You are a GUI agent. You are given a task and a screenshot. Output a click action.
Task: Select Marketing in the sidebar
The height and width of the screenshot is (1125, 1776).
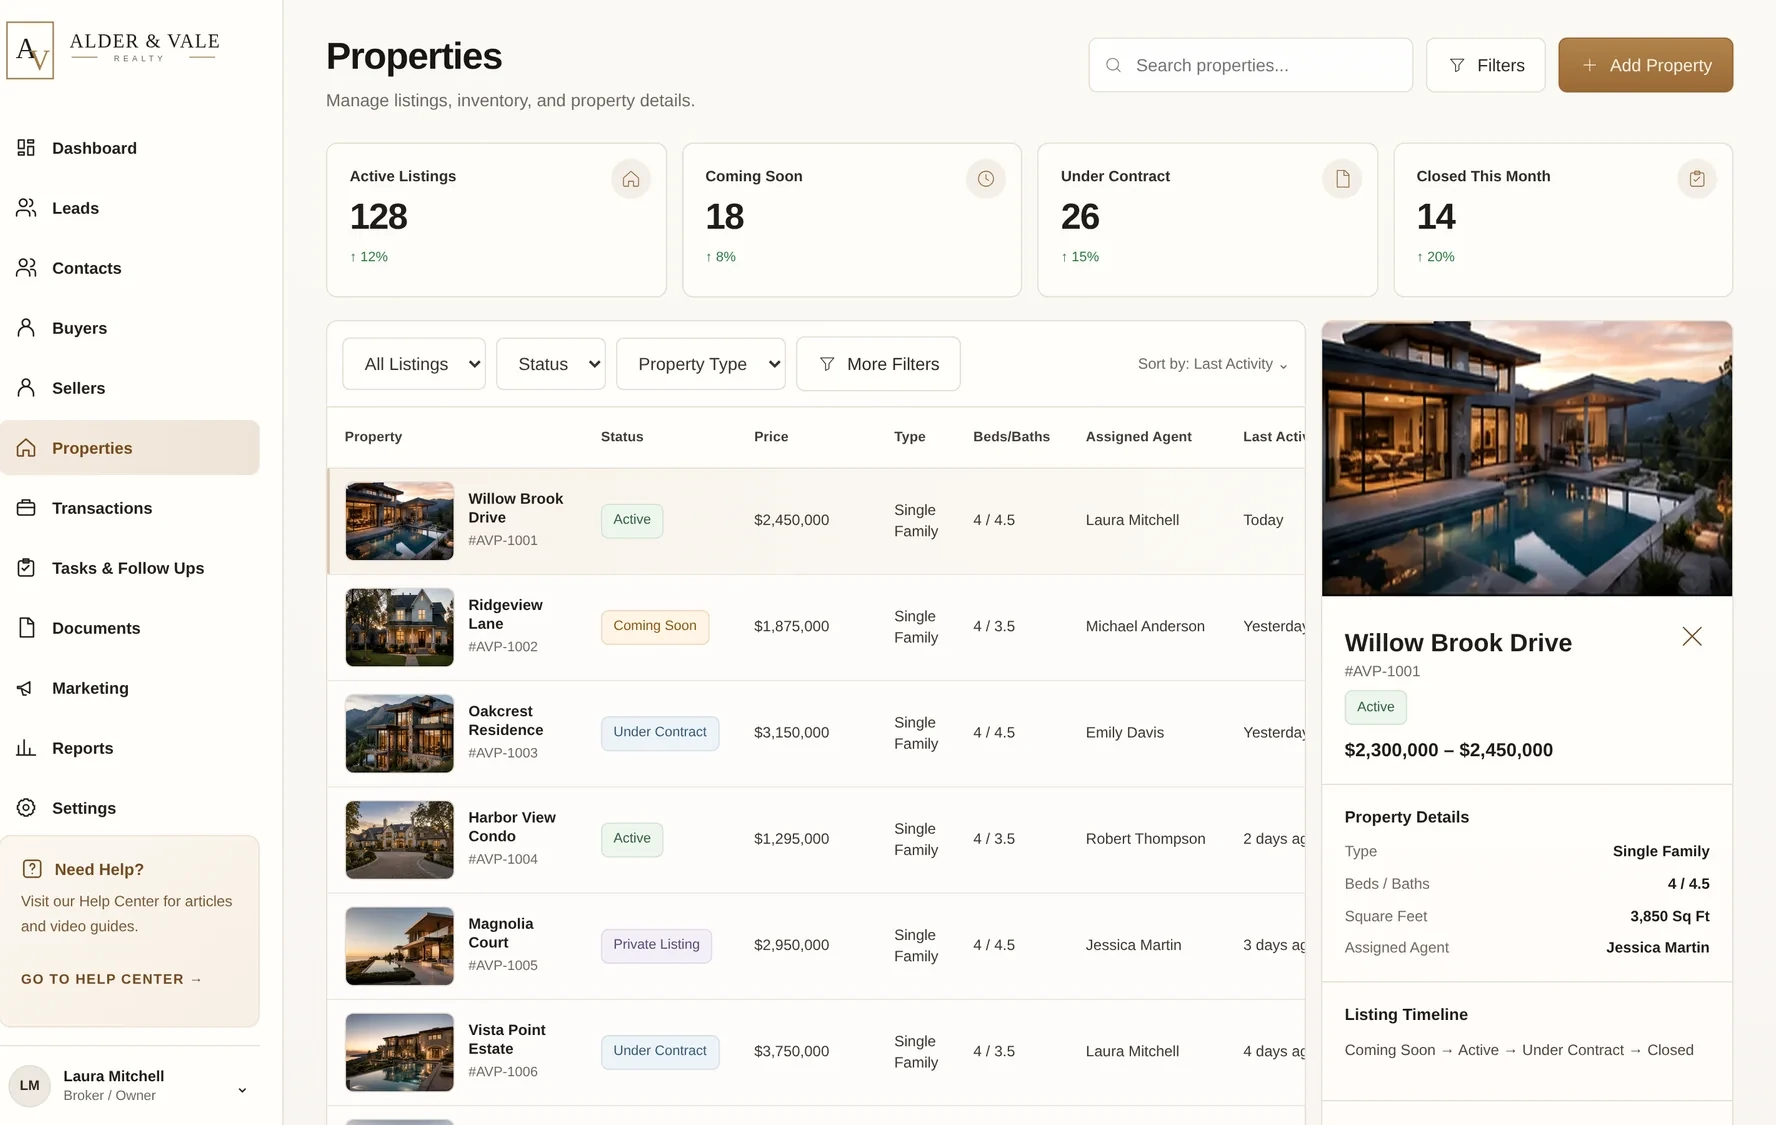pyautogui.click(x=130, y=688)
